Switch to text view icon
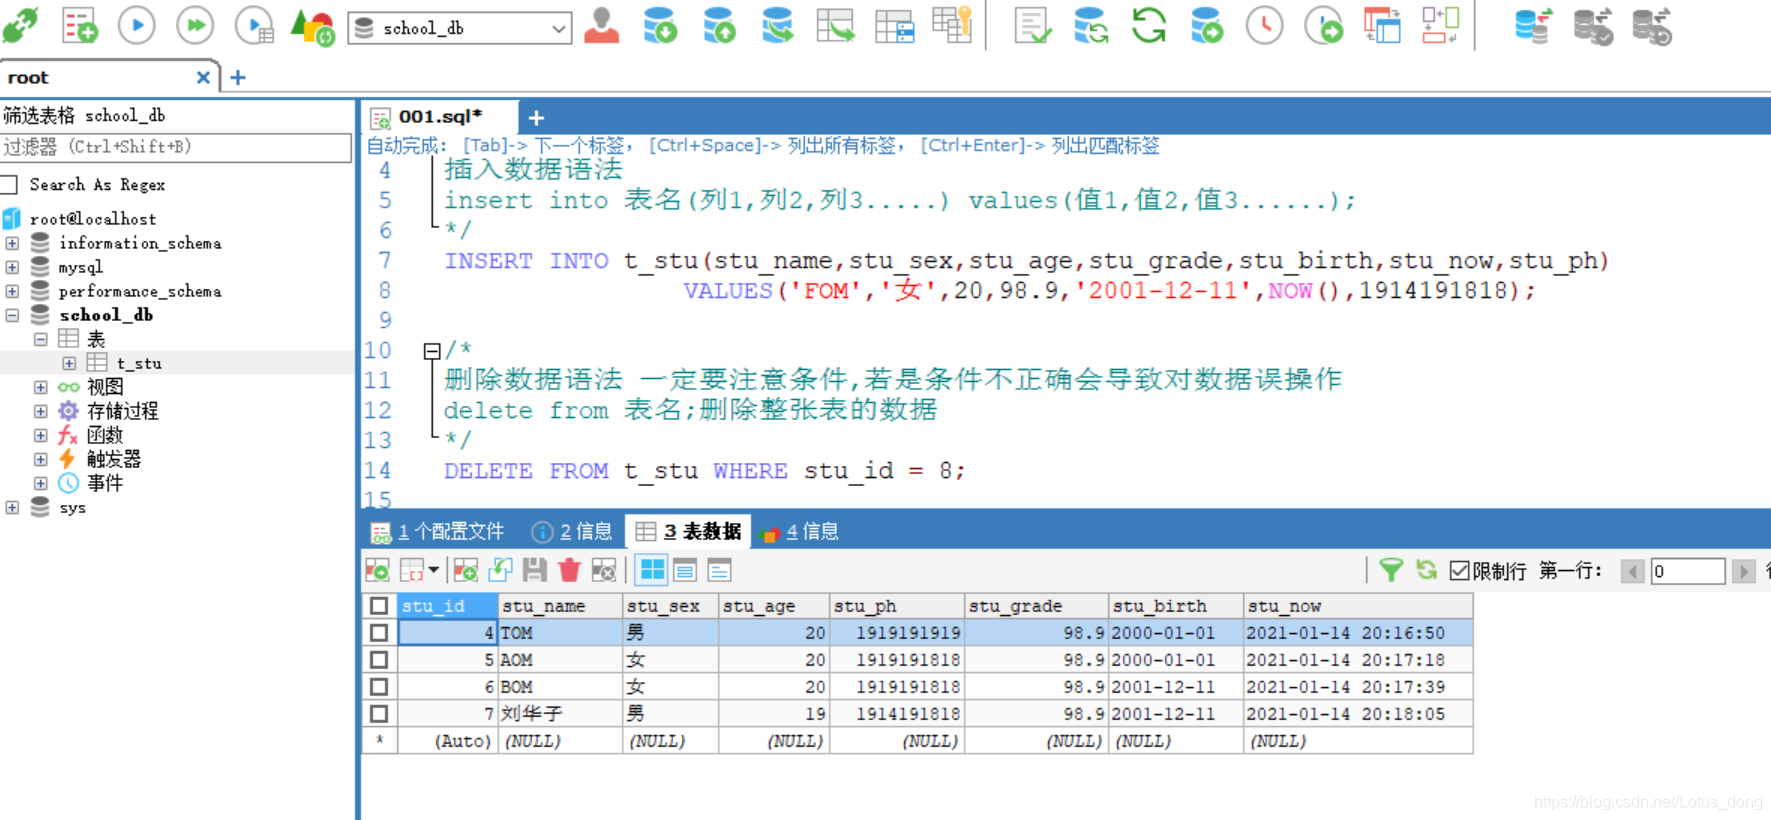Image resolution: width=1771 pixels, height=820 pixels. [719, 570]
